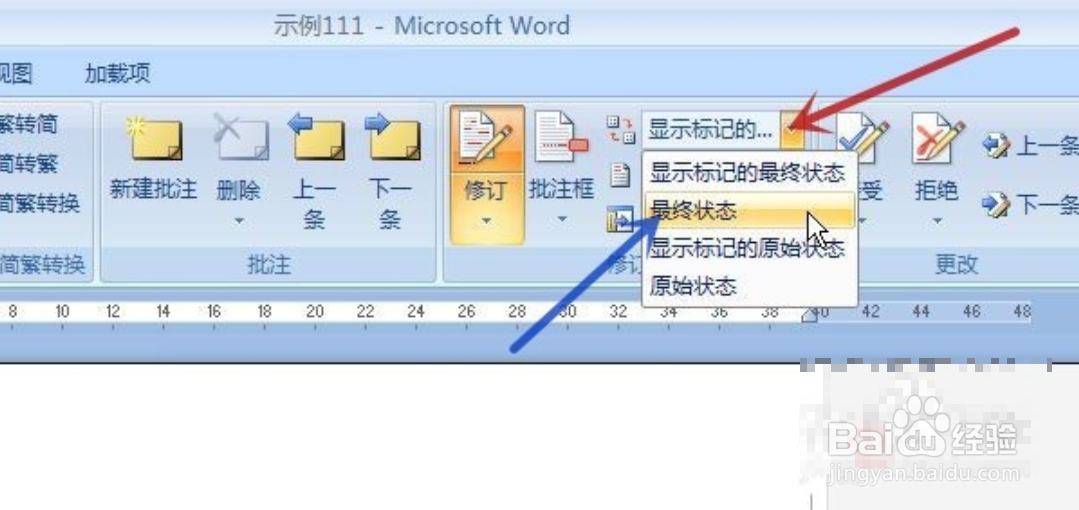Click the horizontal ruler at mark 20
Screen dimensions: 1079x510
tap(314, 312)
